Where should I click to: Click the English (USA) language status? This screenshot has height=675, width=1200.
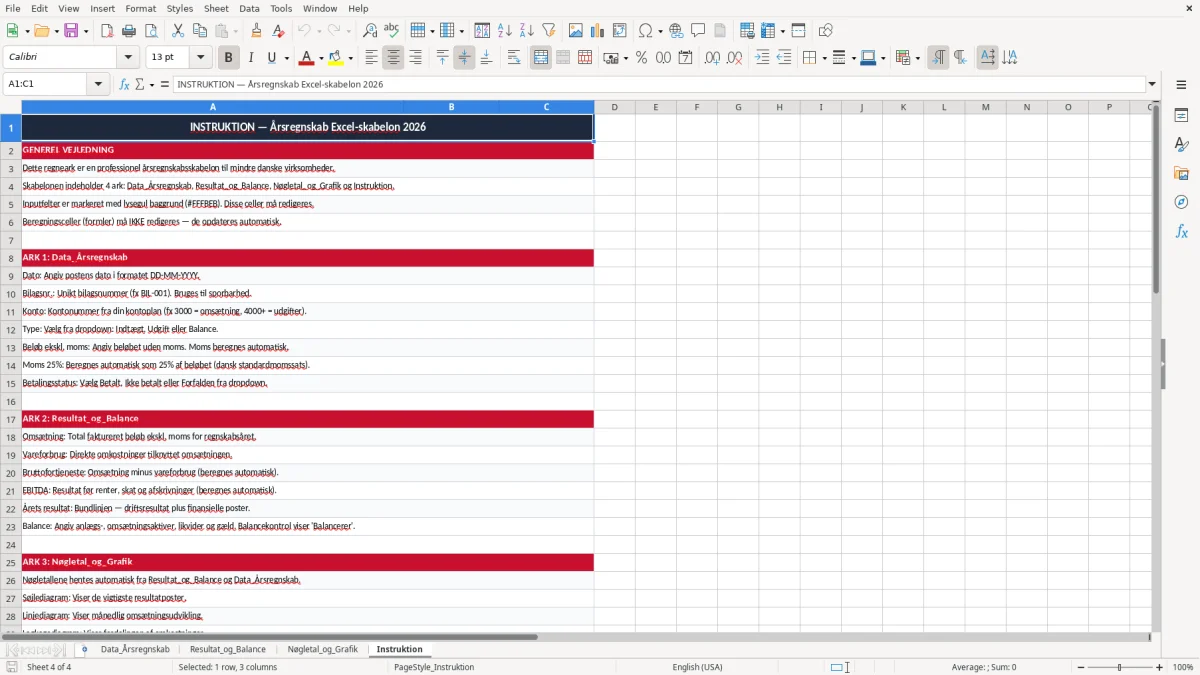click(x=697, y=667)
